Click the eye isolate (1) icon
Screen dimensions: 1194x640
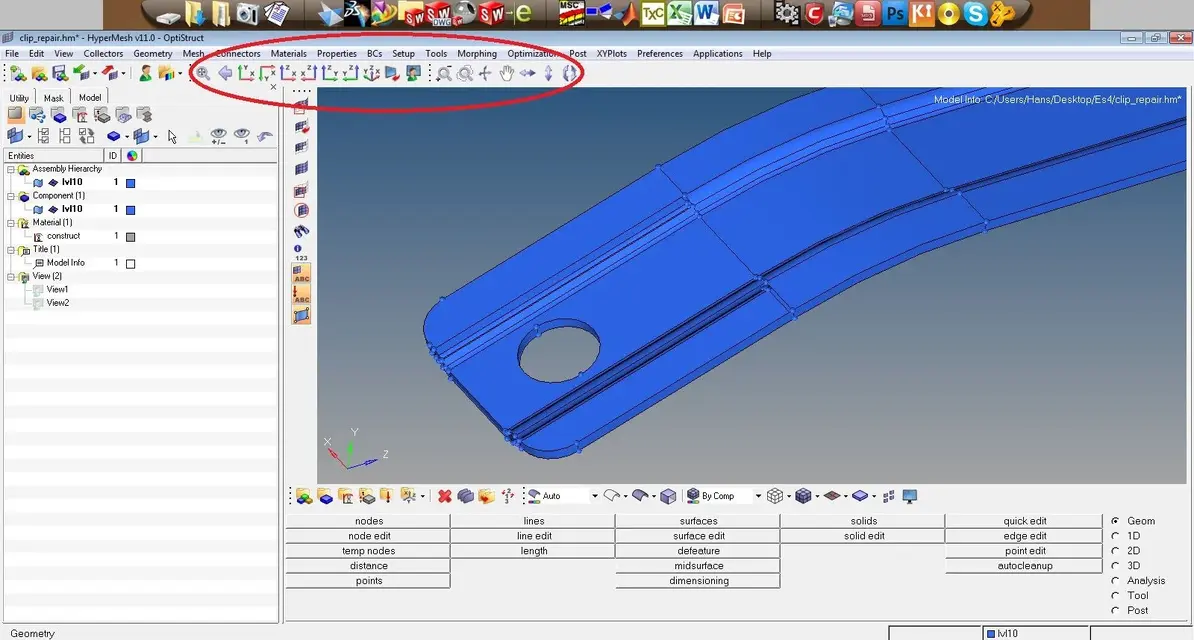coord(242,136)
